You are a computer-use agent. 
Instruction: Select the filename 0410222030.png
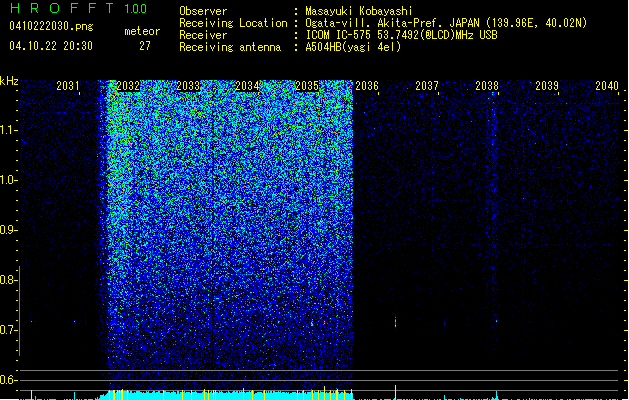51,26
